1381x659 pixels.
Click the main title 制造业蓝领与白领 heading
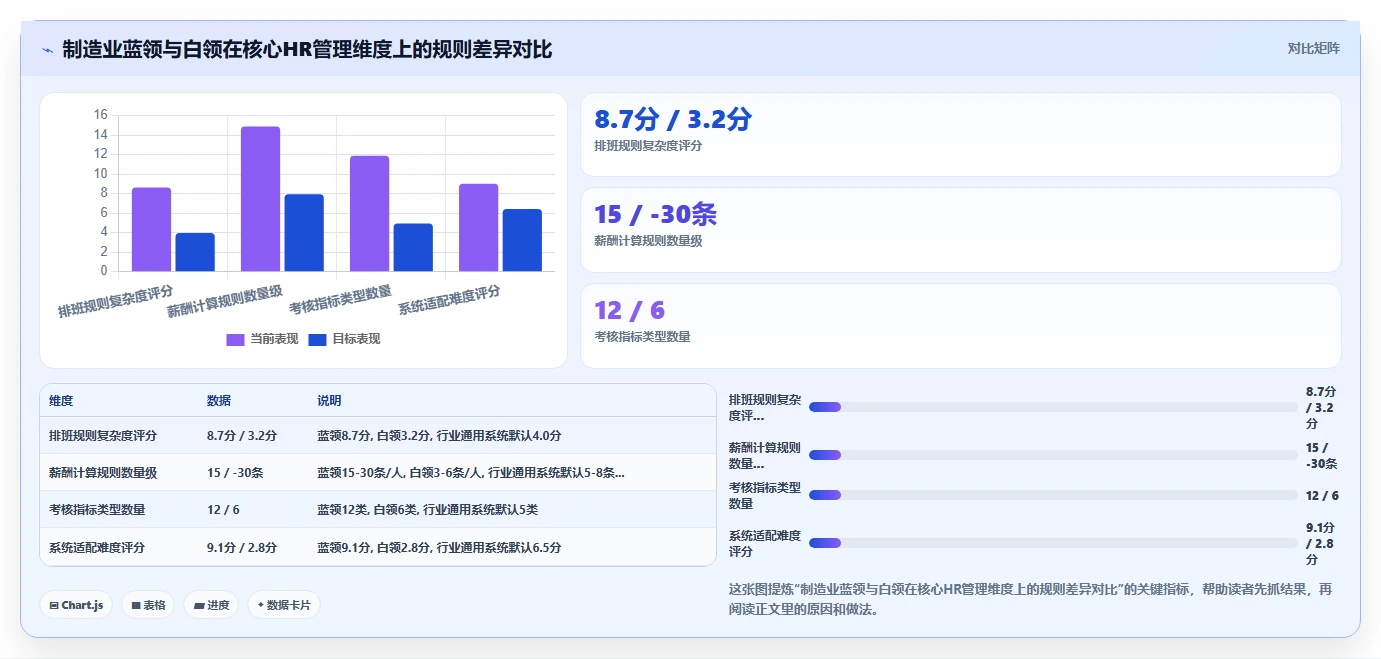pos(307,49)
